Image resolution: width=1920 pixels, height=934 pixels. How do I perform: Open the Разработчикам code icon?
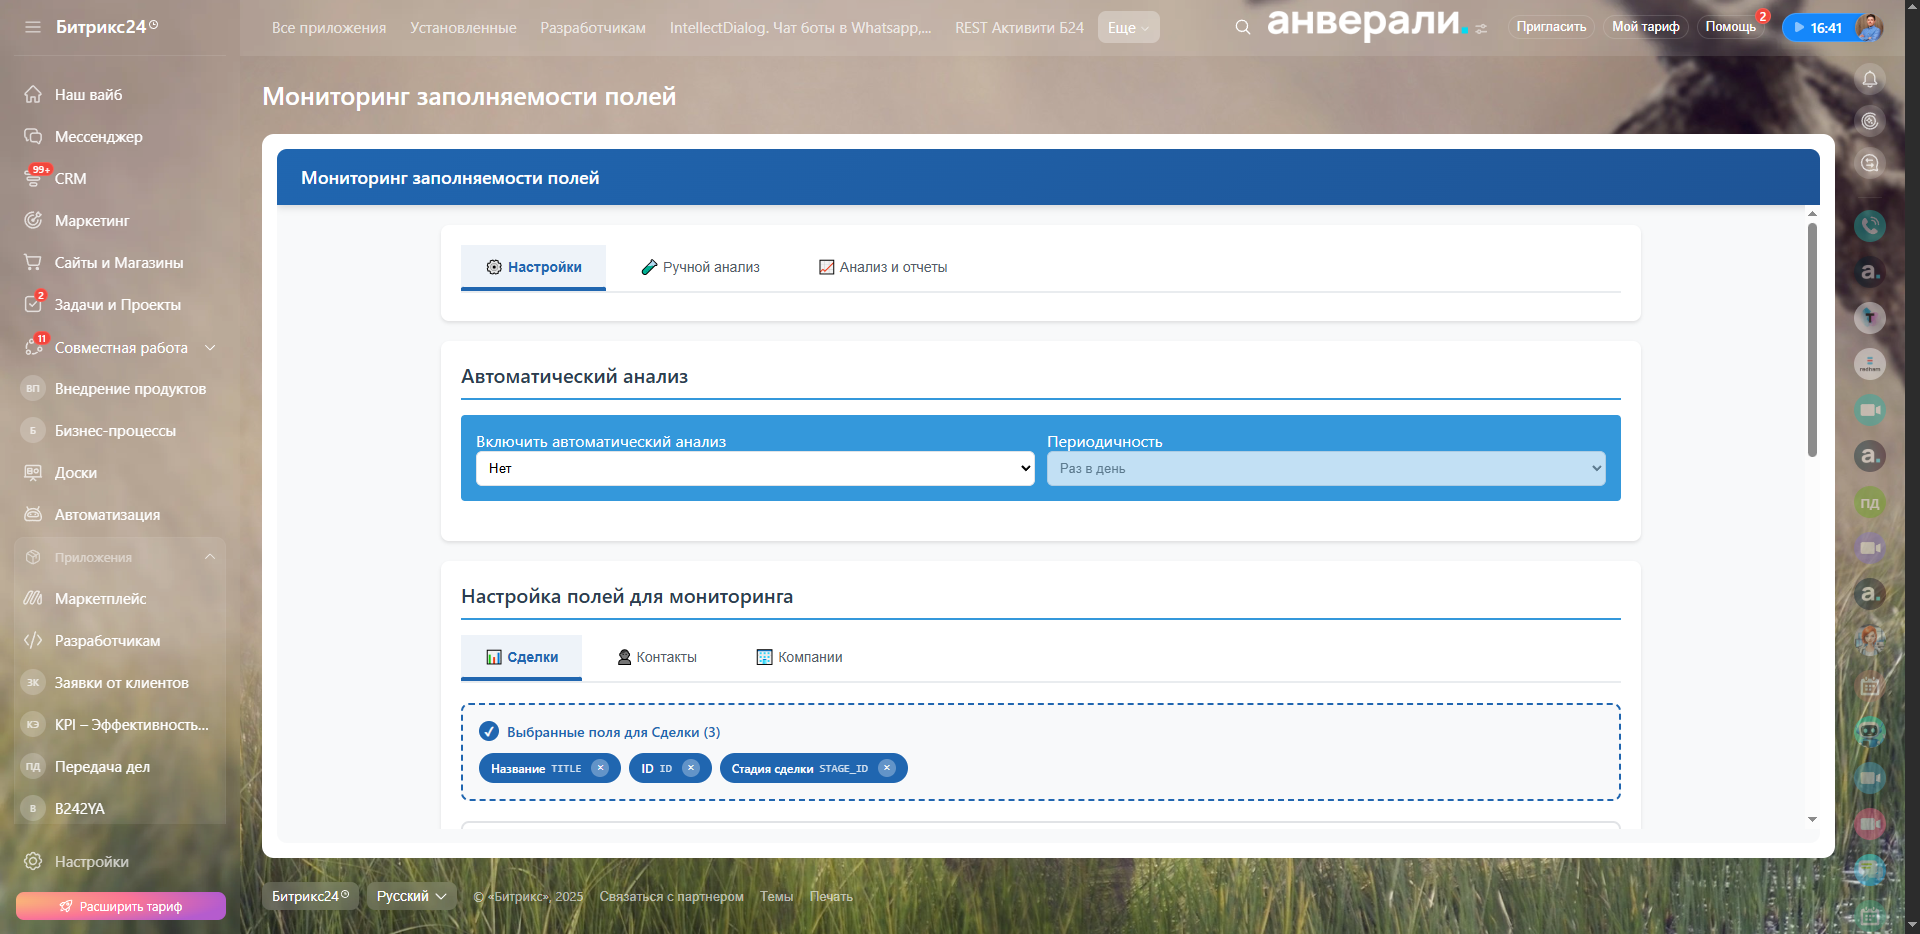pyautogui.click(x=33, y=641)
